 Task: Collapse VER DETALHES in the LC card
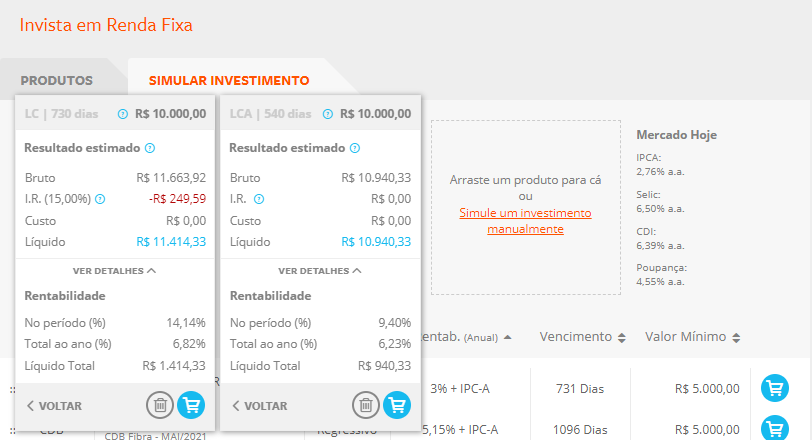[x=114, y=270]
